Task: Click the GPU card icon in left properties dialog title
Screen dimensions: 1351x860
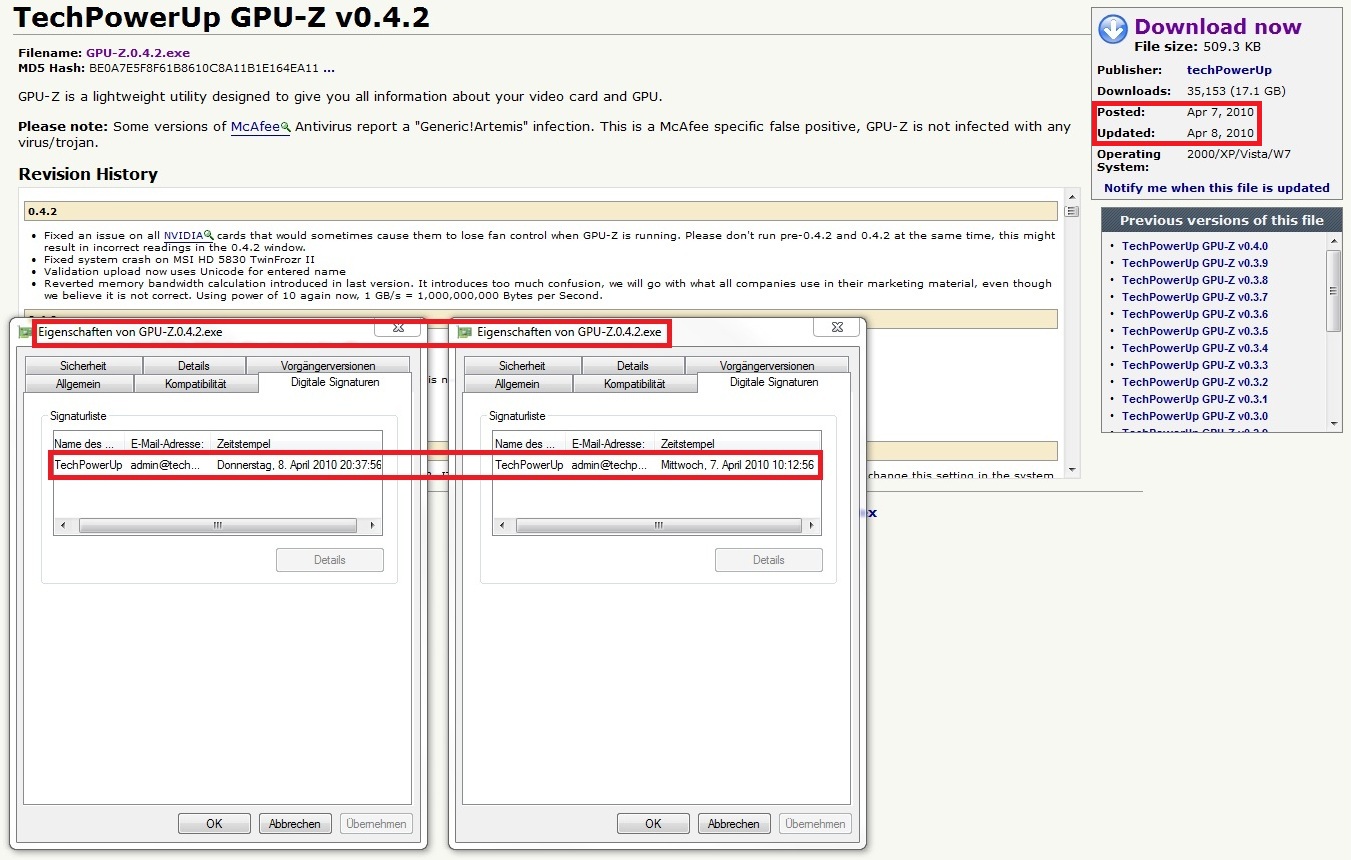Action: (x=25, y=332)
